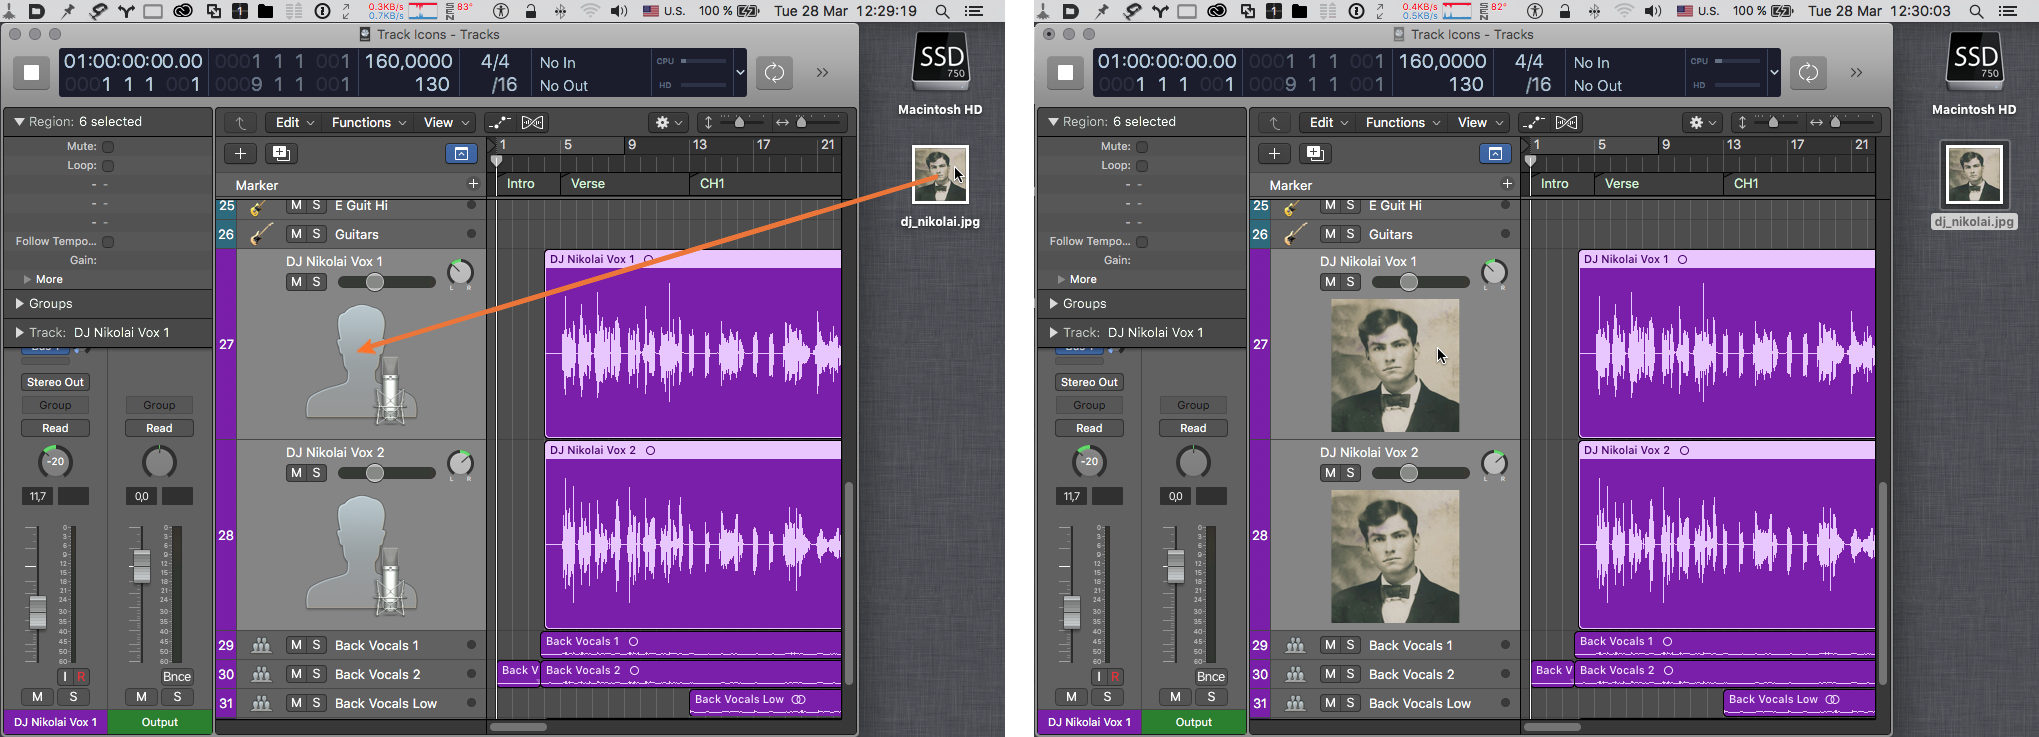This screenshot has width=2039, height=737.
Task: Toggle the blue global tracks button, 12:29:19 screenshot
Action: (x=461, y=153)
